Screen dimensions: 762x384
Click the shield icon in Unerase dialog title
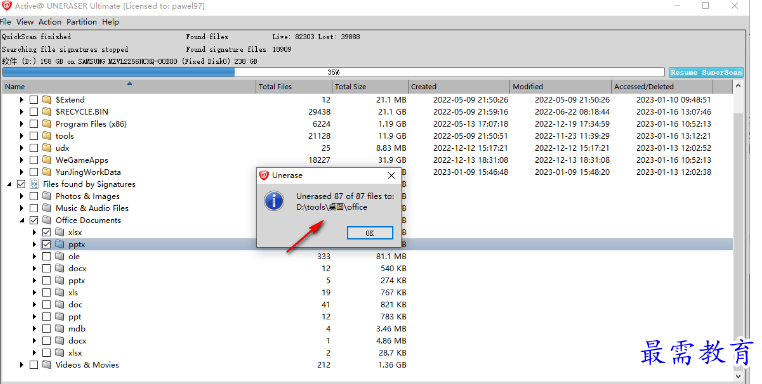pos(264,175)
